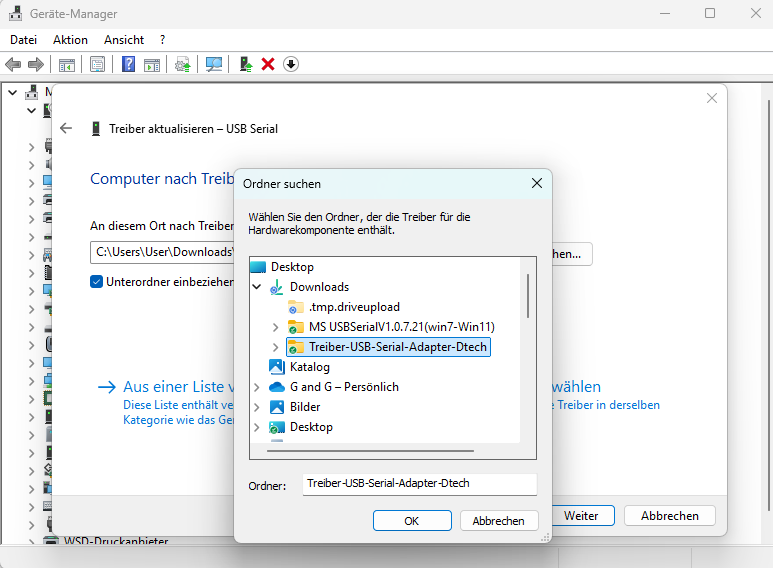
Task: Click the add legacy hardware icon
Action: 246,64
